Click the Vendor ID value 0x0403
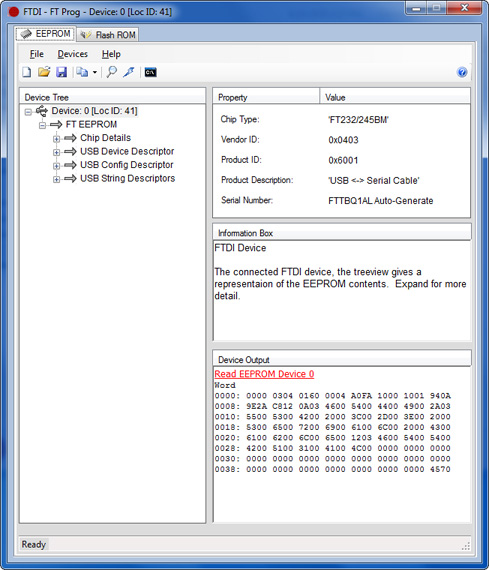This screenshot has width=489, height=570. click(x=343, y=140)
